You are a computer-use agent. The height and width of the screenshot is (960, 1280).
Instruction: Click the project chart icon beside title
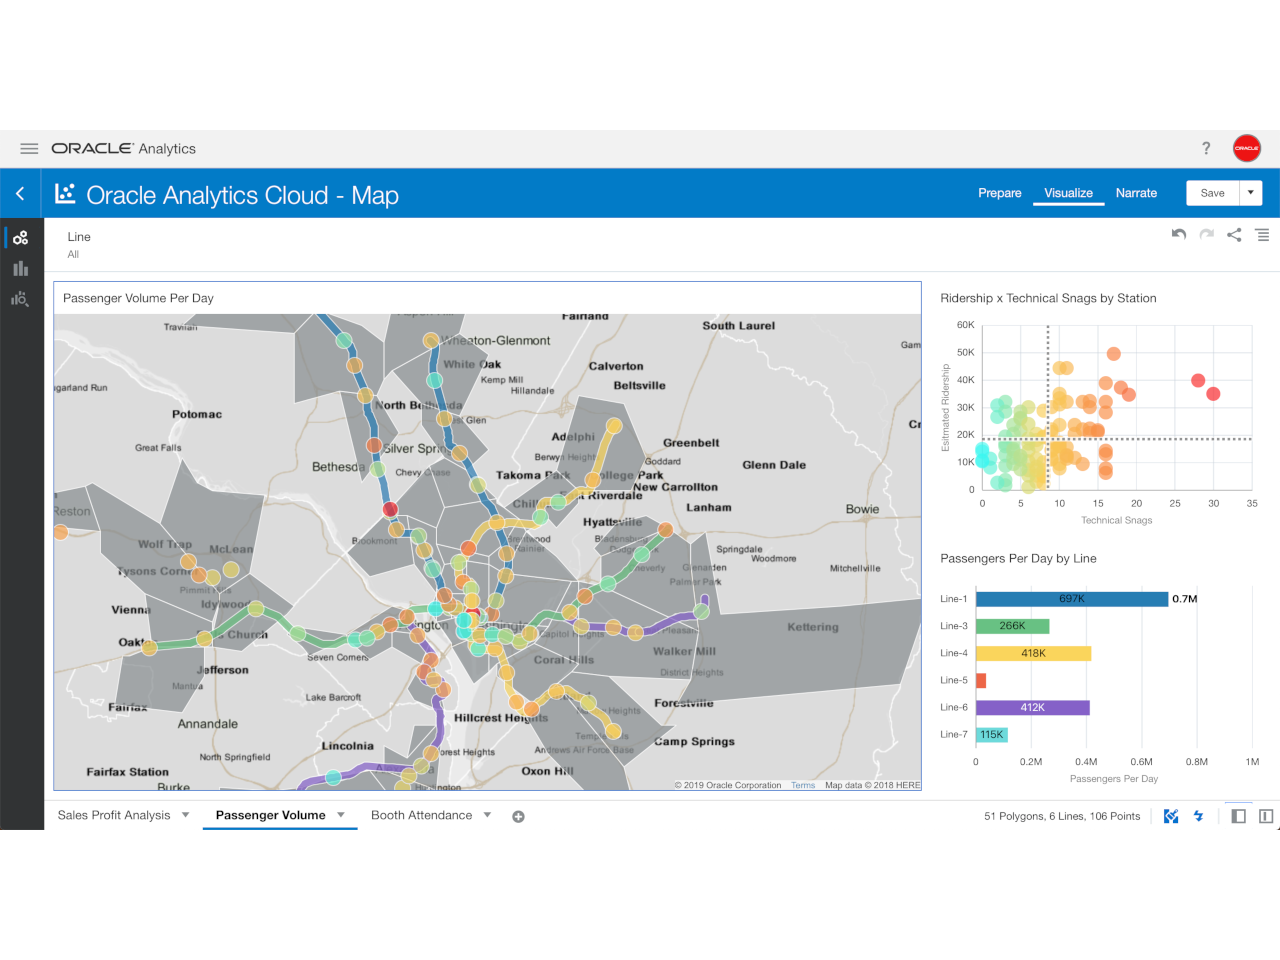point(65,193)
